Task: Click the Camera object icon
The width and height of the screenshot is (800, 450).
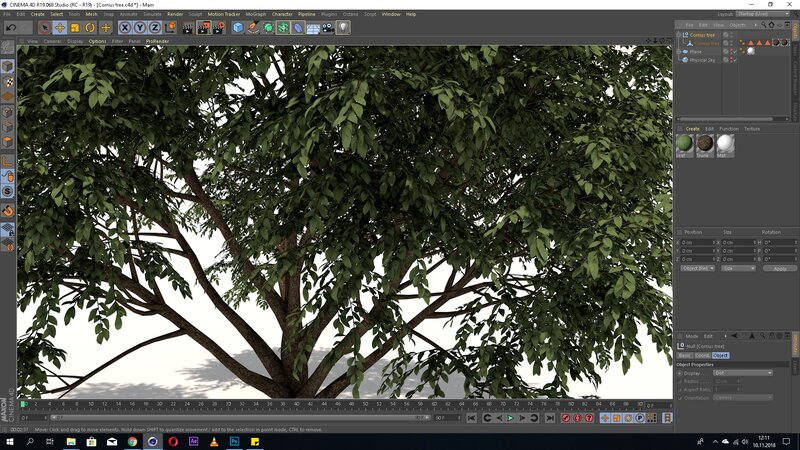Action: (x=328, y=28)
